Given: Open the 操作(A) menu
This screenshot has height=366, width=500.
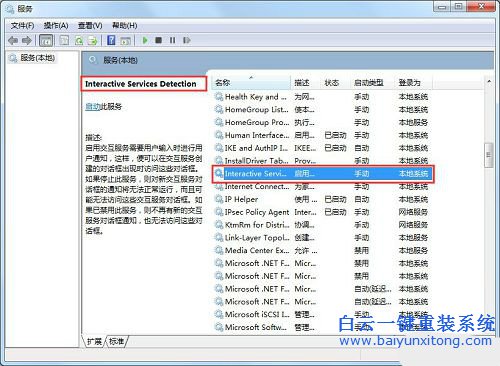Looking at the screenshot, I should [56, 25].
